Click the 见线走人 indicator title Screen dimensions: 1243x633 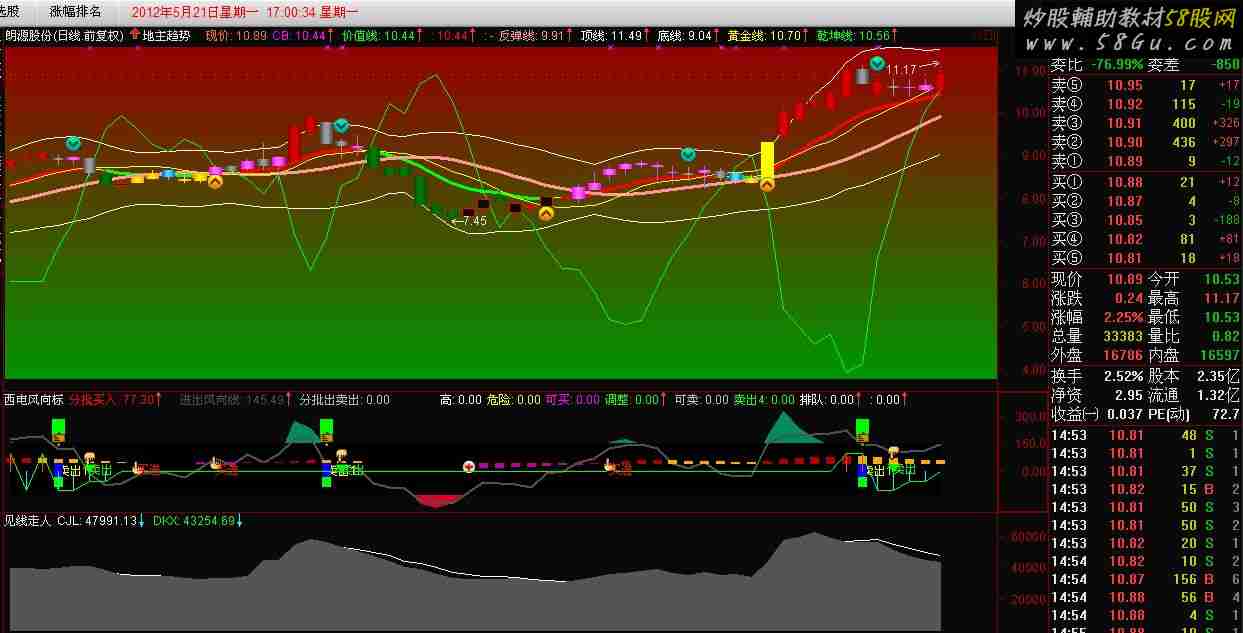[x=28, y=521]
